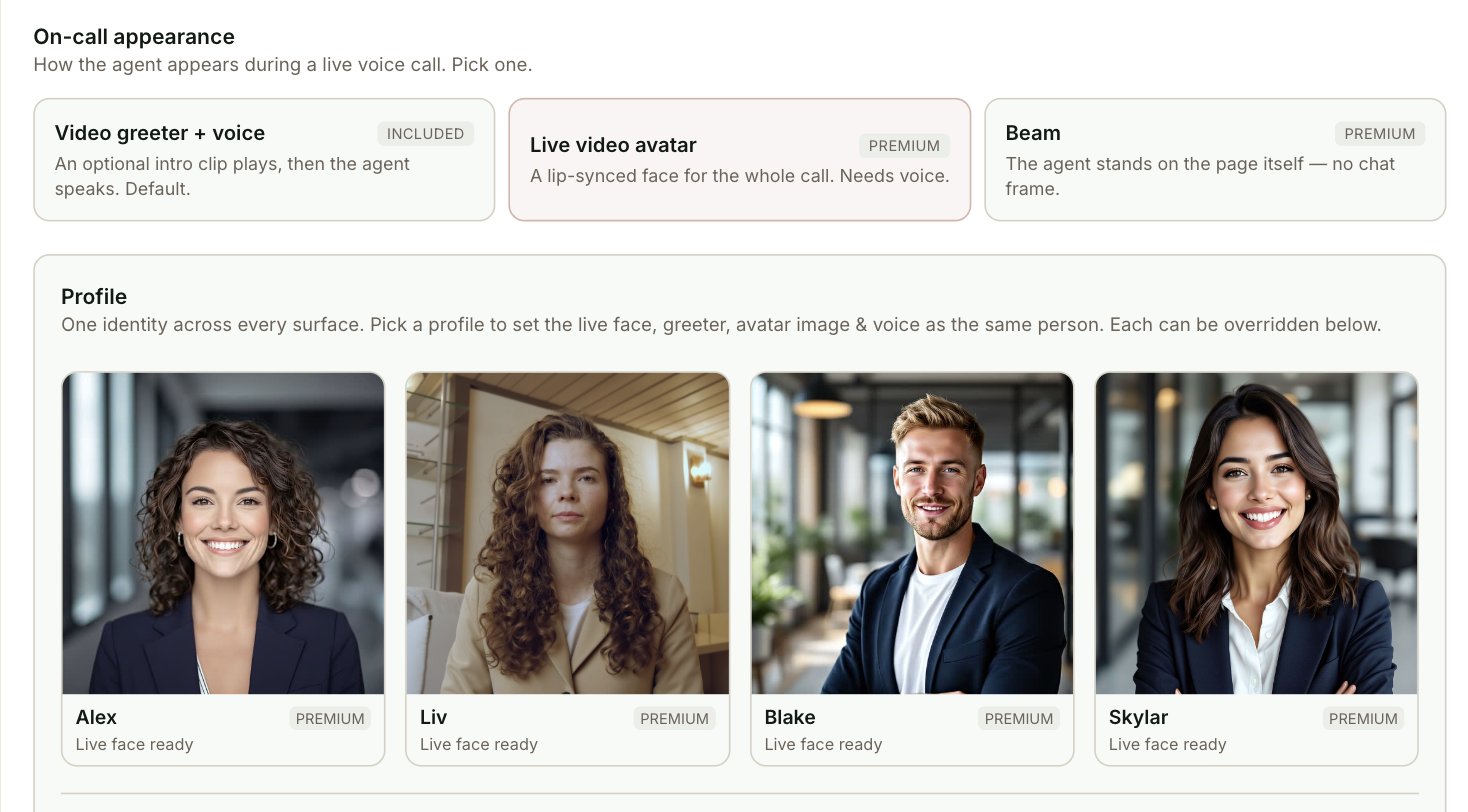Click 'Live face ready' under Skylar
This screenshot has width=1468, height=812.
tap(1167, 744)
